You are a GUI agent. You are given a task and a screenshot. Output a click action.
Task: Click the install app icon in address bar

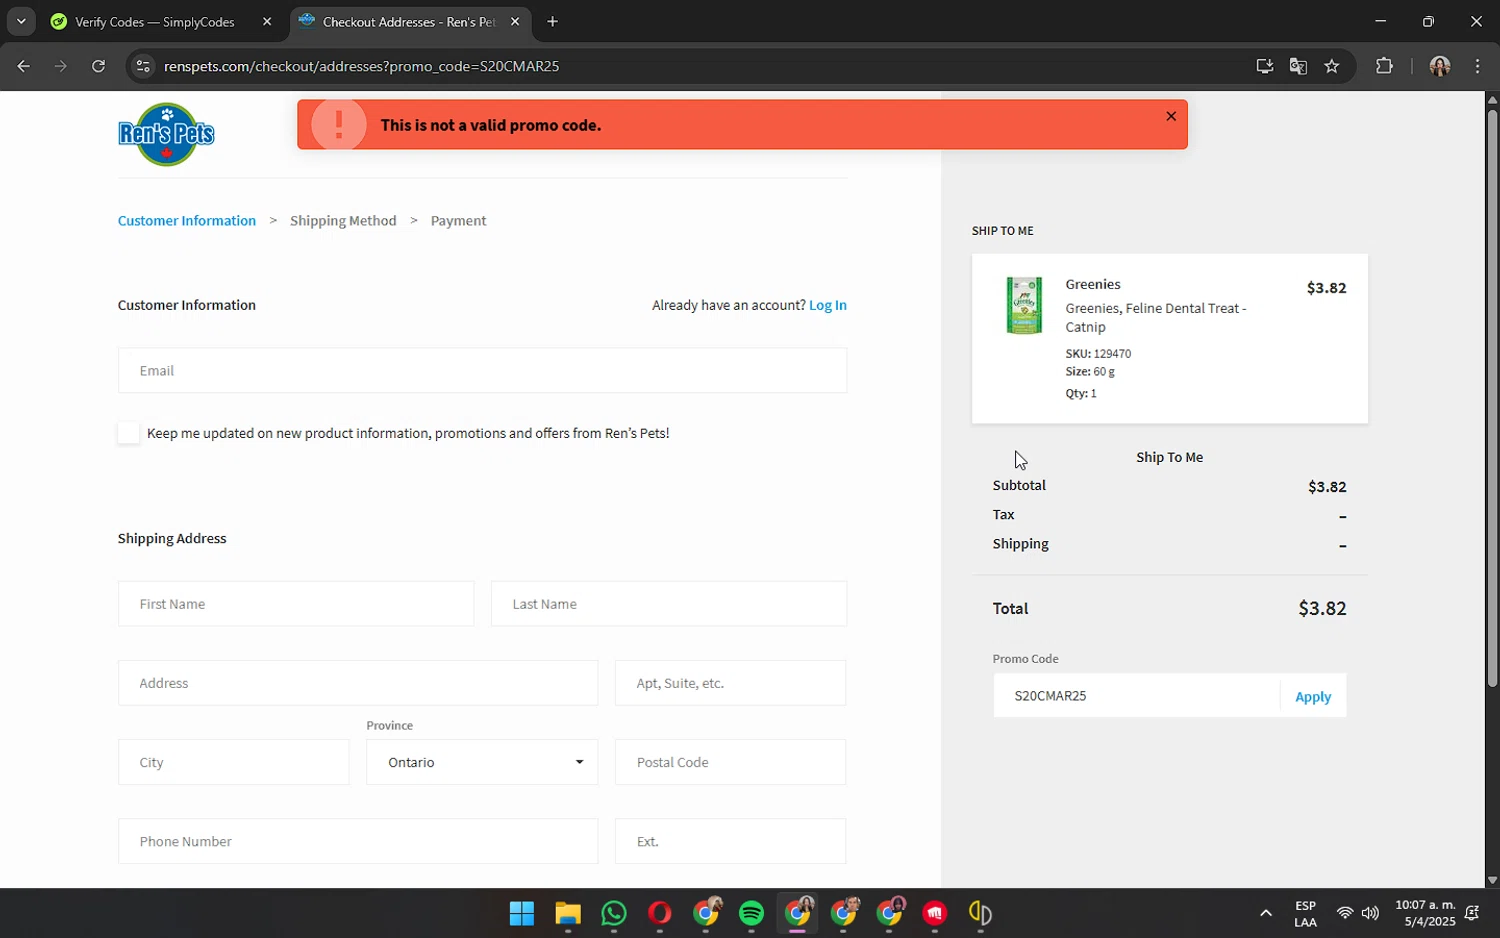(x=1265, y=66)
